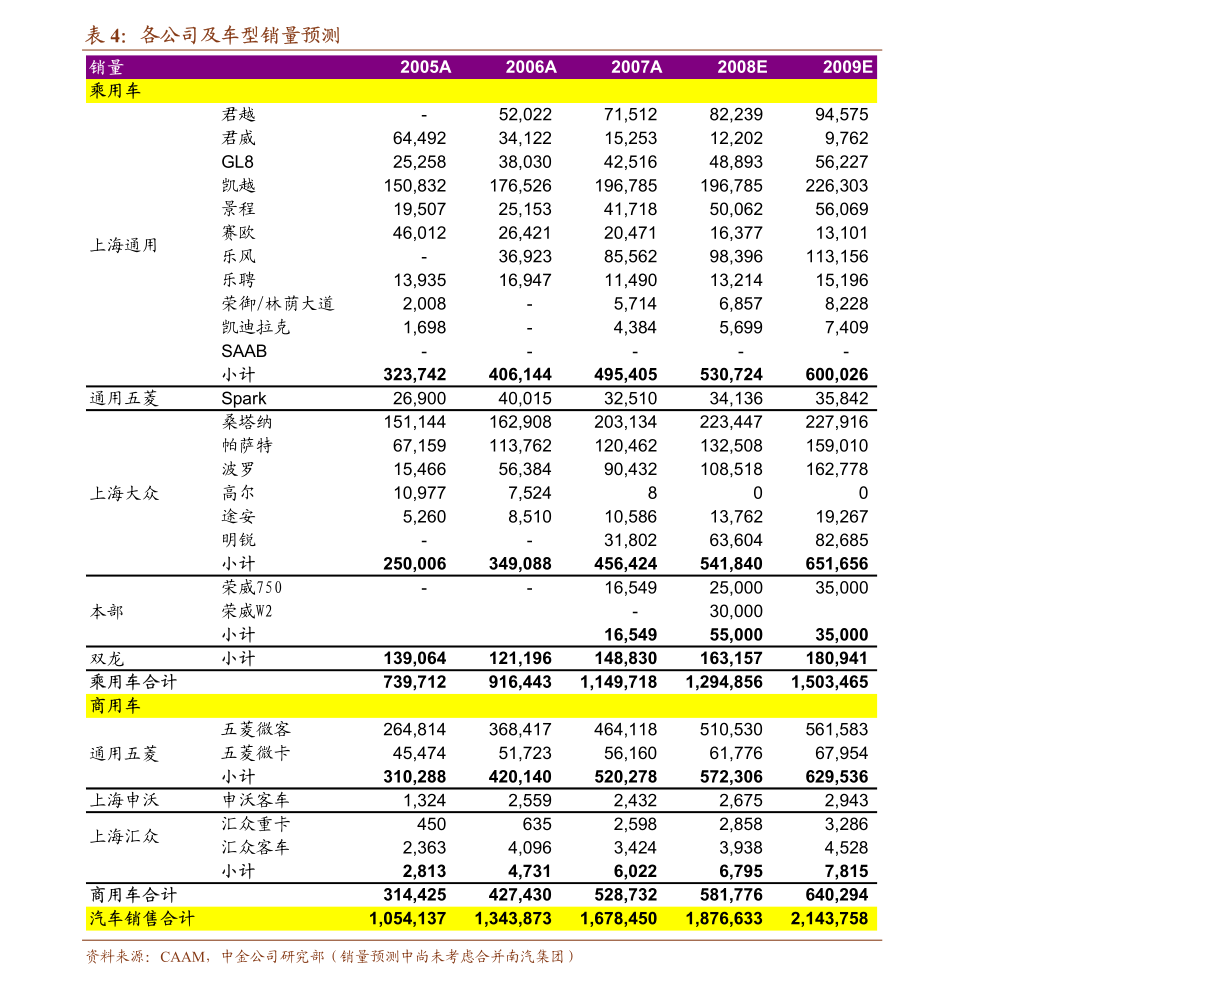
Task: Select the 明锐 row label
Action: click(x=238, y=540)
